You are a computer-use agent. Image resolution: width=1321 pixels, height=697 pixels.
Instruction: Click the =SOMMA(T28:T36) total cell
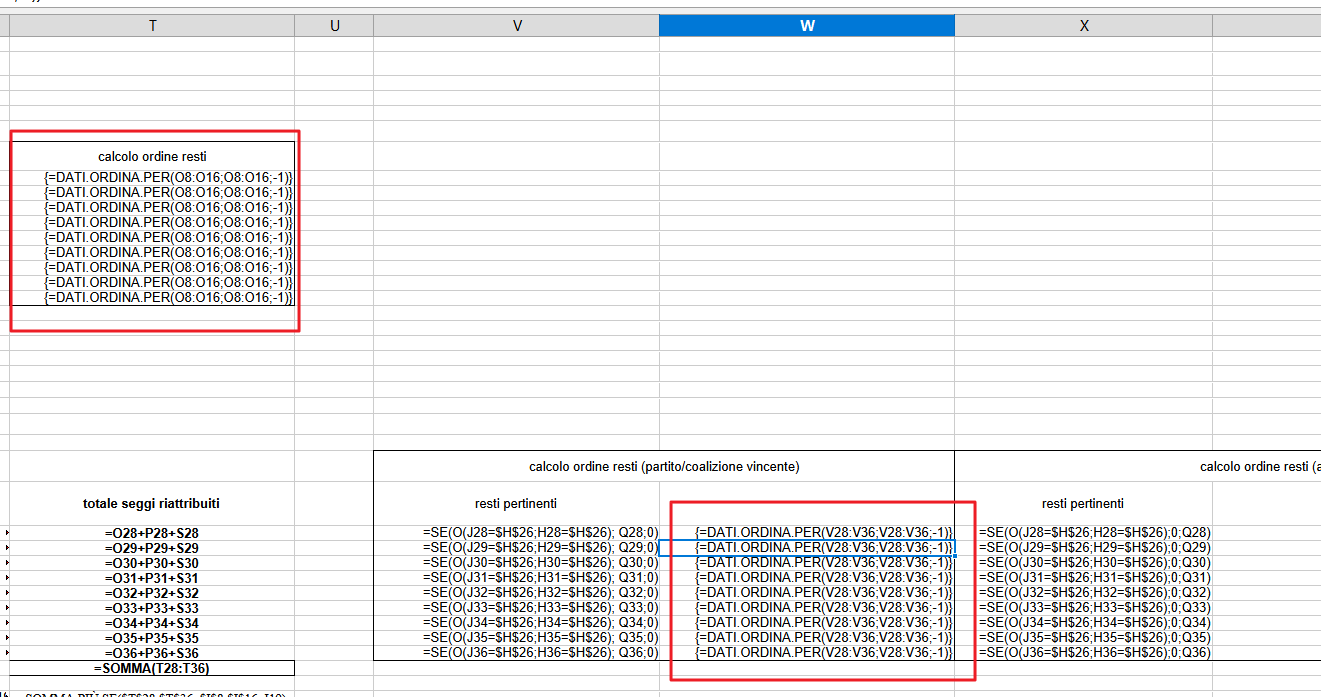[152, 668]
